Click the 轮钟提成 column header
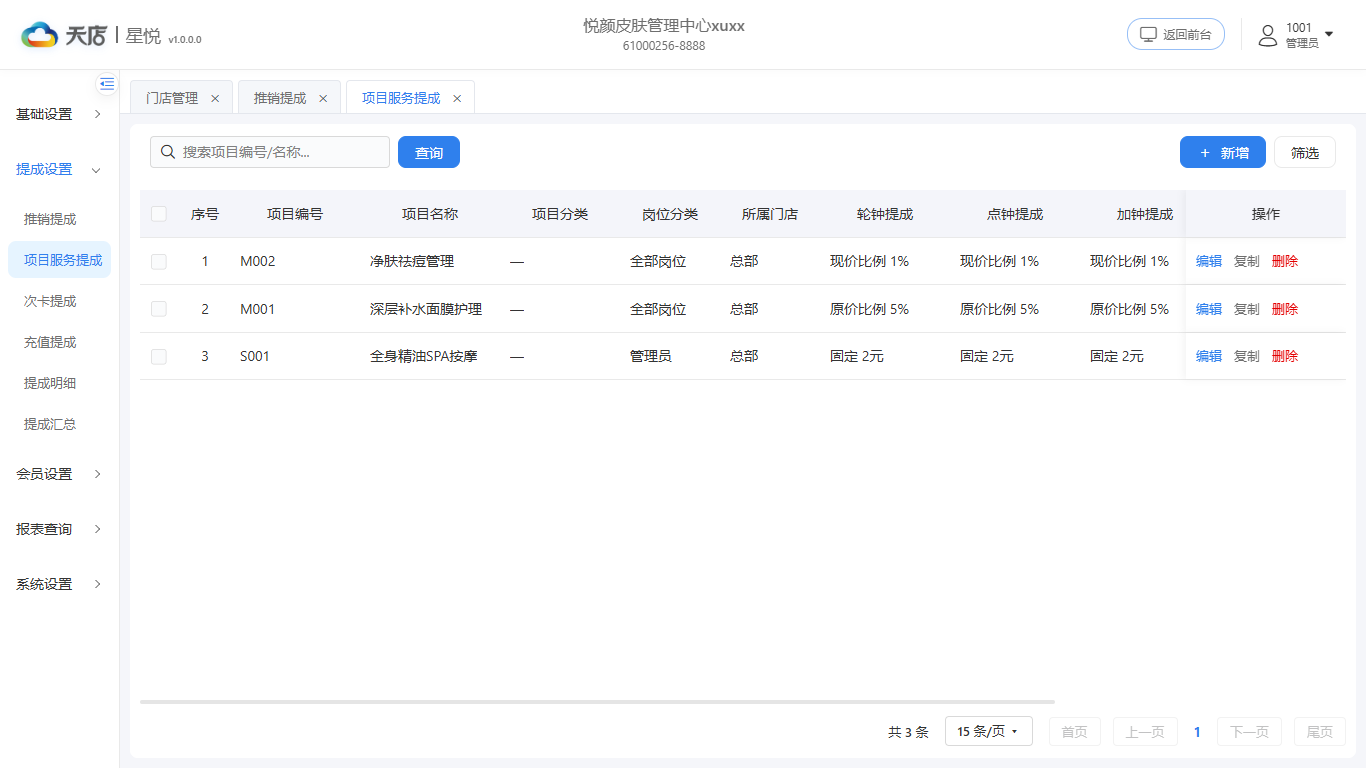 coord(885,214)
